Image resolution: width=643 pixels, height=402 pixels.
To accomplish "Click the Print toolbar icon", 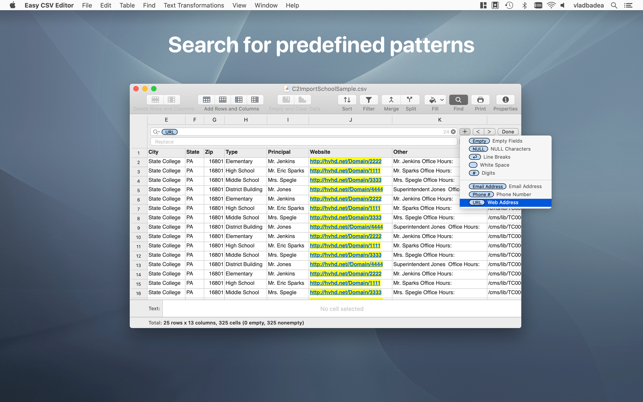I will (x=480, y=100).
